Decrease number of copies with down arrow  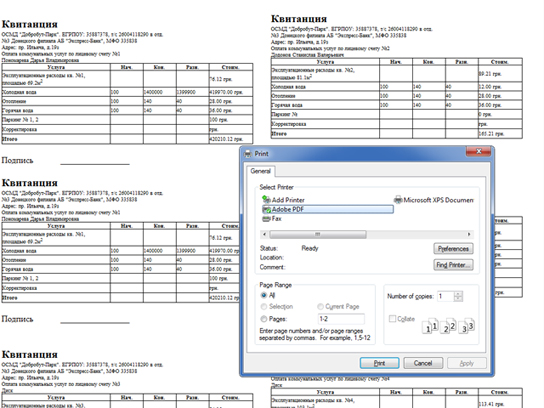[x=458, y=299]
